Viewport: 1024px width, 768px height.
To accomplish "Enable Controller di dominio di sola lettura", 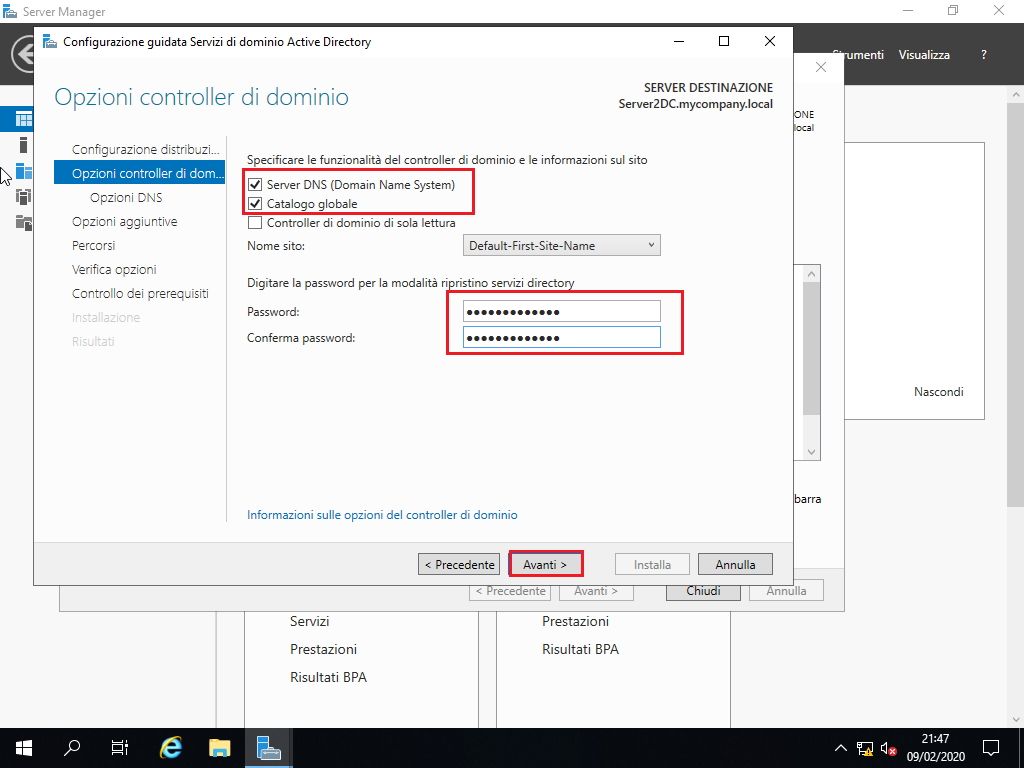I will 256,221.
